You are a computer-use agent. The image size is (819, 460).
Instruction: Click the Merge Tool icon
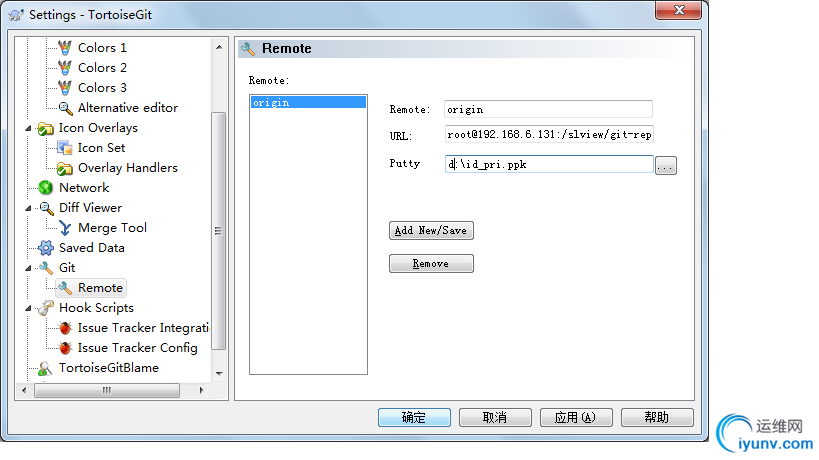click(x=65, y=228)
